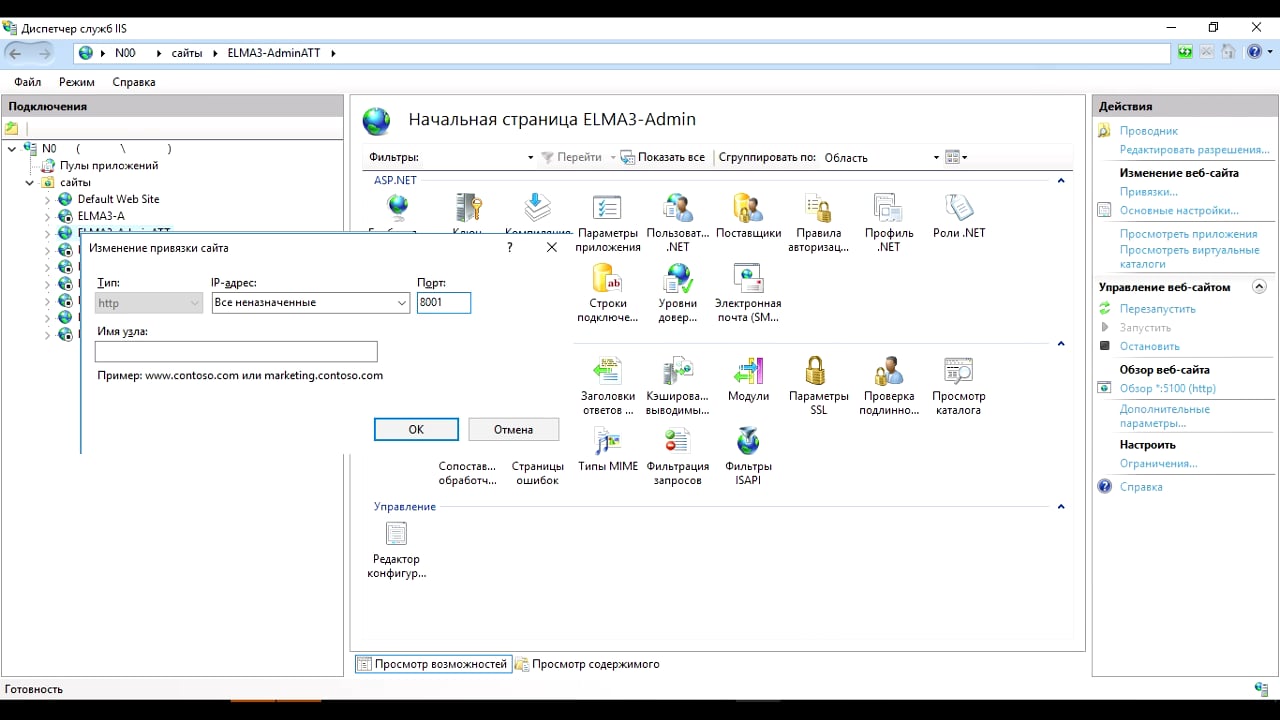
Task: Open the Модули feature icon
Action: [x=748, y=379]
